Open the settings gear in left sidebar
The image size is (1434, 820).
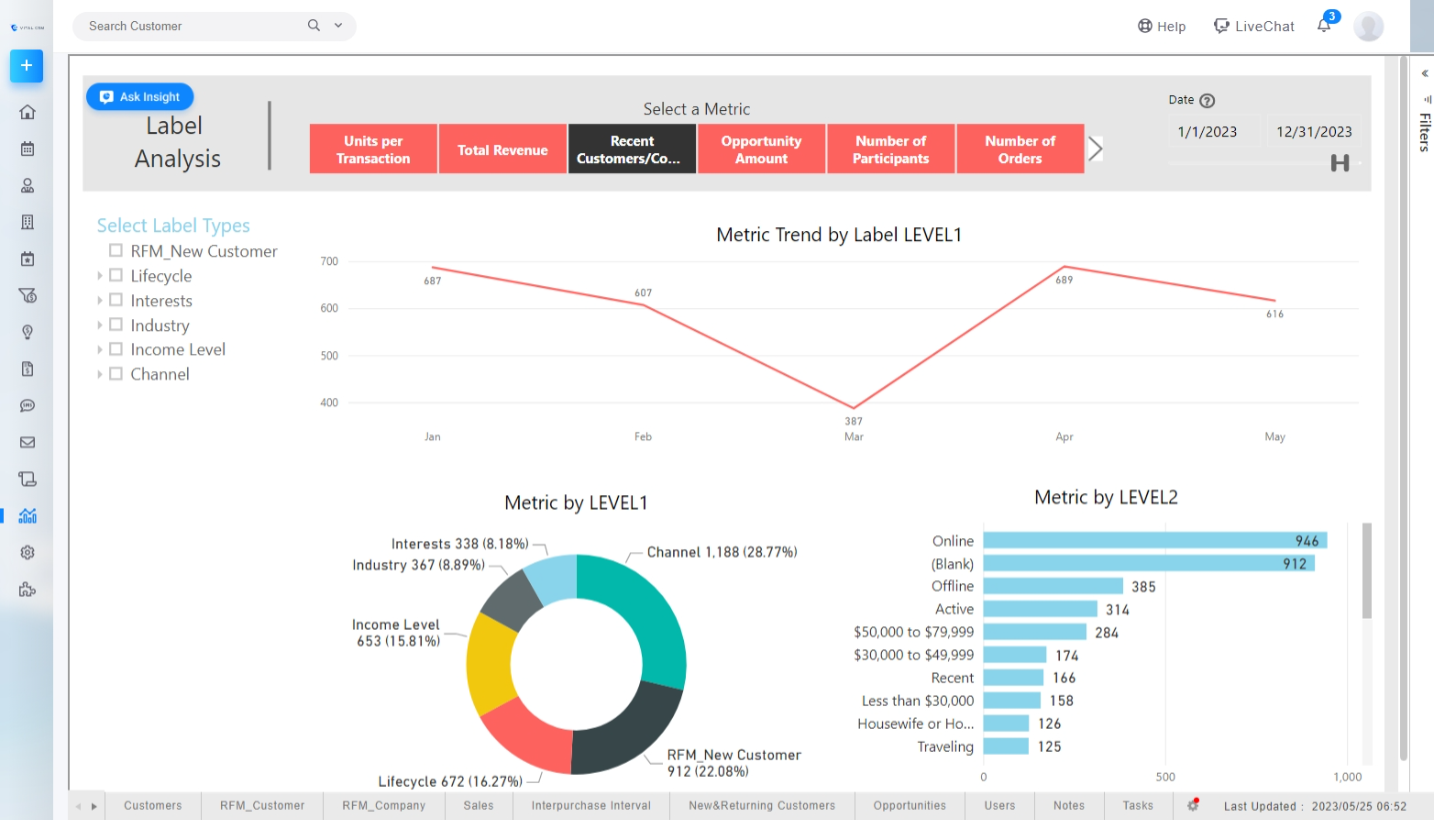[27, 553]
